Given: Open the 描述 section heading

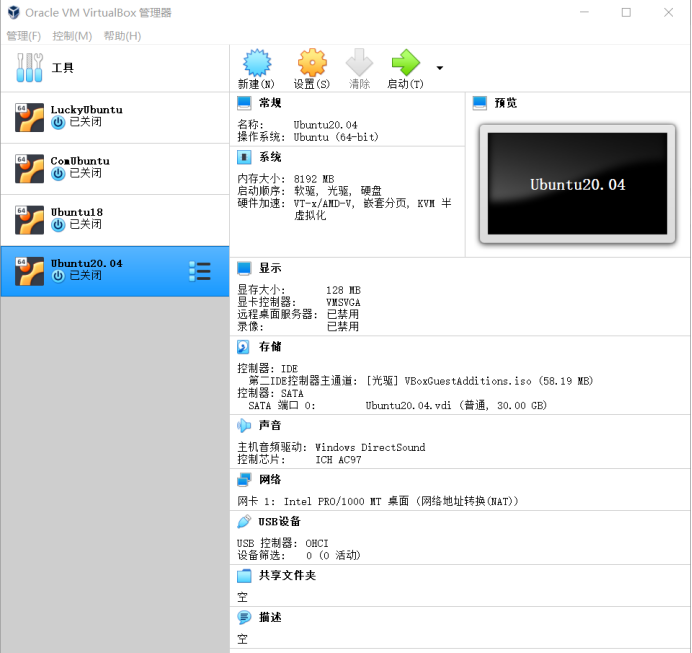Looking at the screenshot, I should (270, 617).
